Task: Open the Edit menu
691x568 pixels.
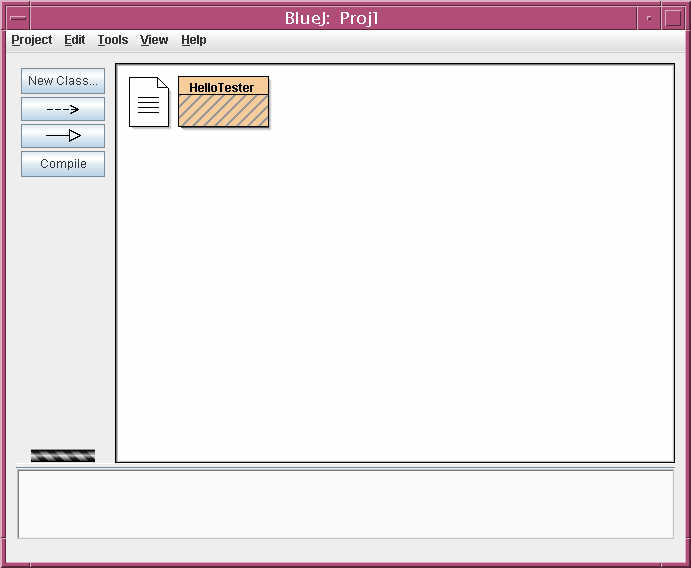Action: tap(74, 40)
